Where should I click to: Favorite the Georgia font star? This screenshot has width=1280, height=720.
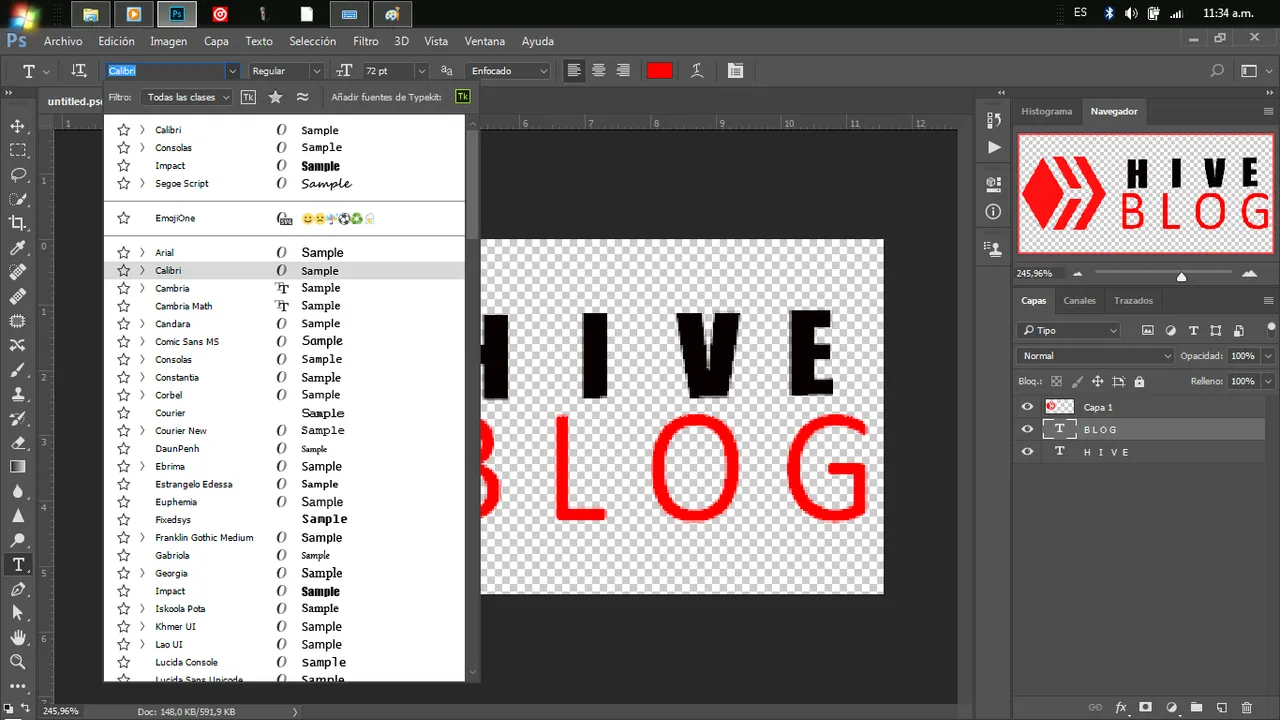click(x=124, y=573)
